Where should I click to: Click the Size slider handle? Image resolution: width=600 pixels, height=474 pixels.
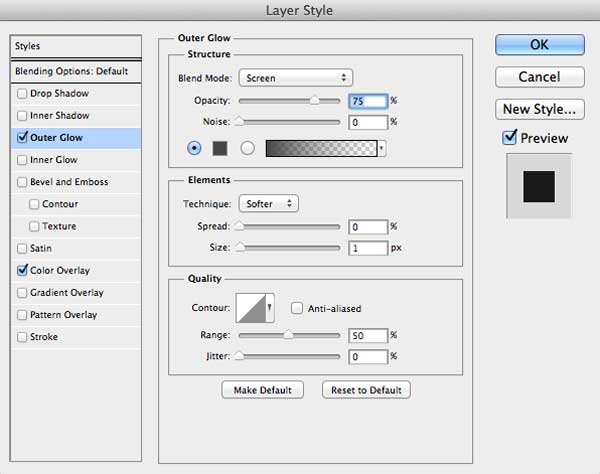[x=240, y=247]
